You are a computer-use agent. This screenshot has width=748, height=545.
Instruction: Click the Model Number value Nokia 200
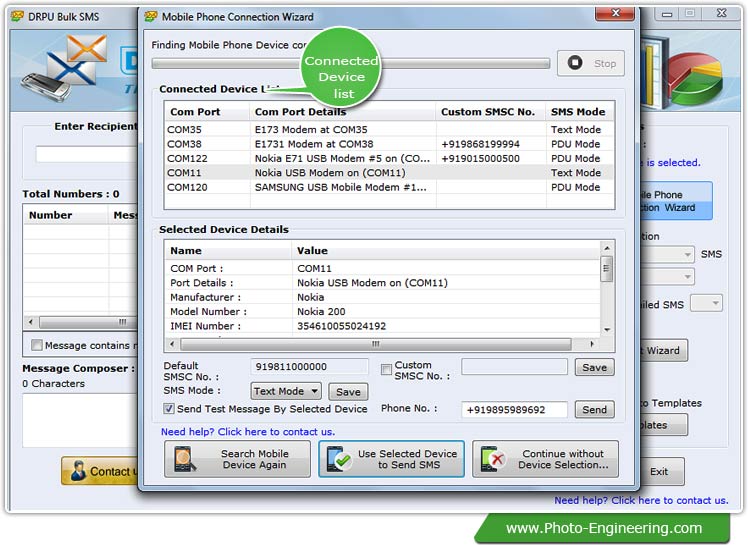[321, 312]
